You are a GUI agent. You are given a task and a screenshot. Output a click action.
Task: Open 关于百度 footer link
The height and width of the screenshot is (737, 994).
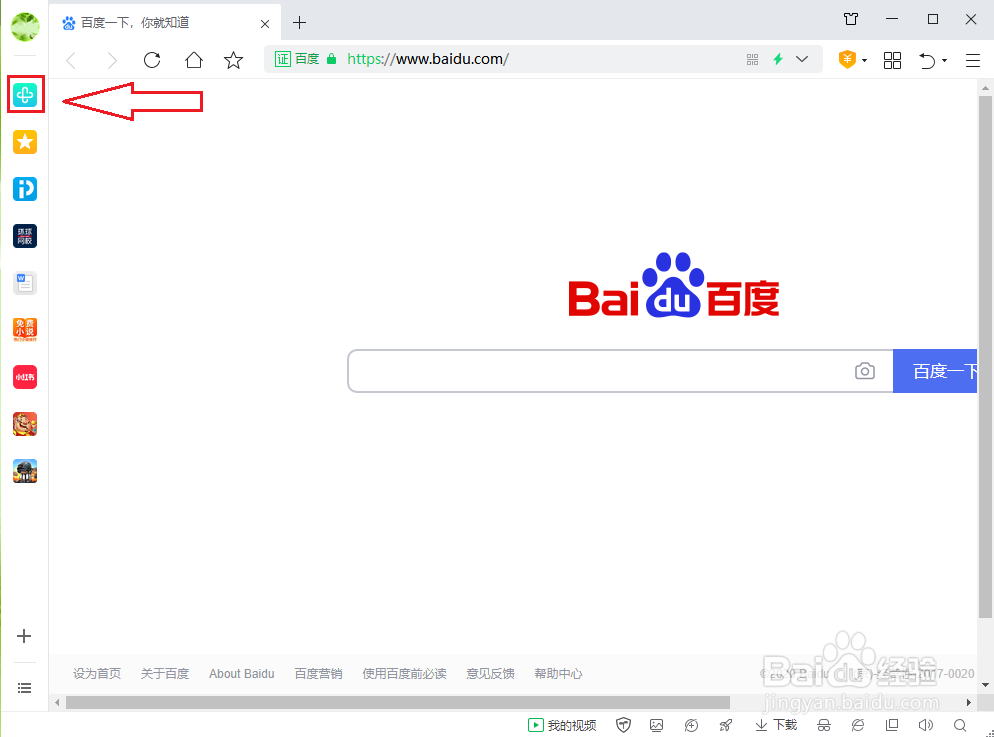[x=165, y=674]
